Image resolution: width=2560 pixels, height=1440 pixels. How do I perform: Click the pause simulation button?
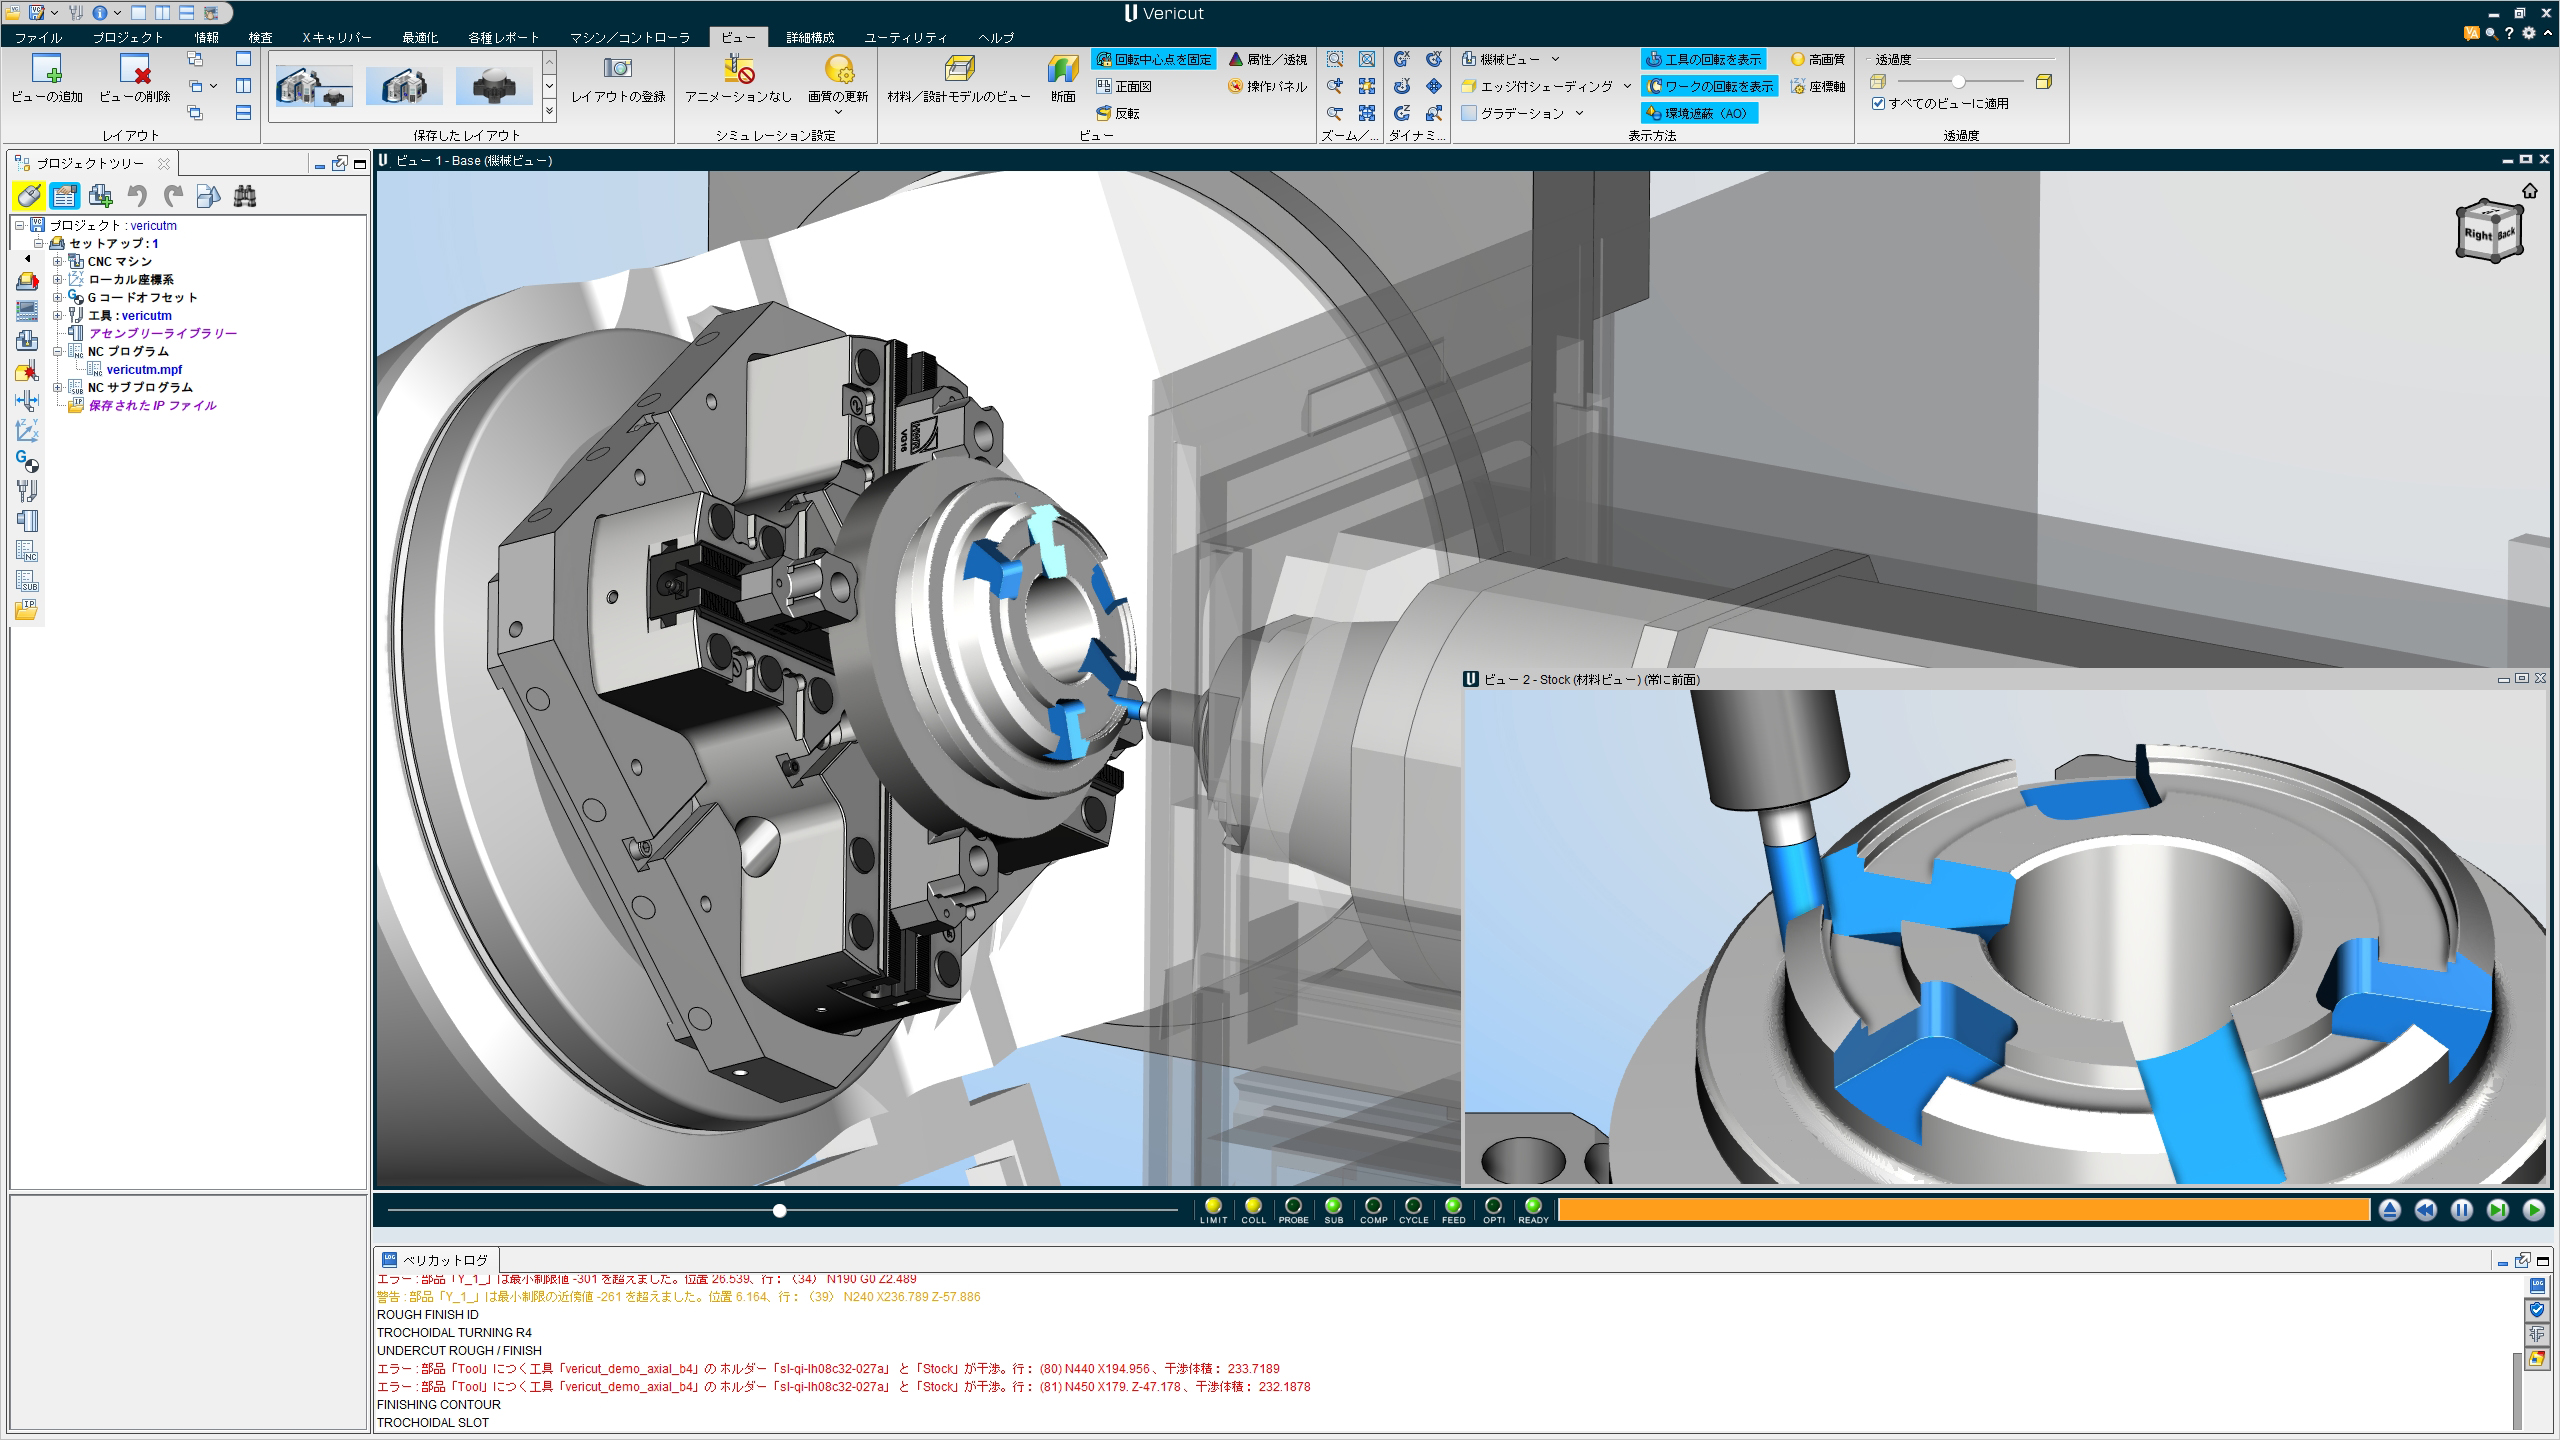2461,1210
